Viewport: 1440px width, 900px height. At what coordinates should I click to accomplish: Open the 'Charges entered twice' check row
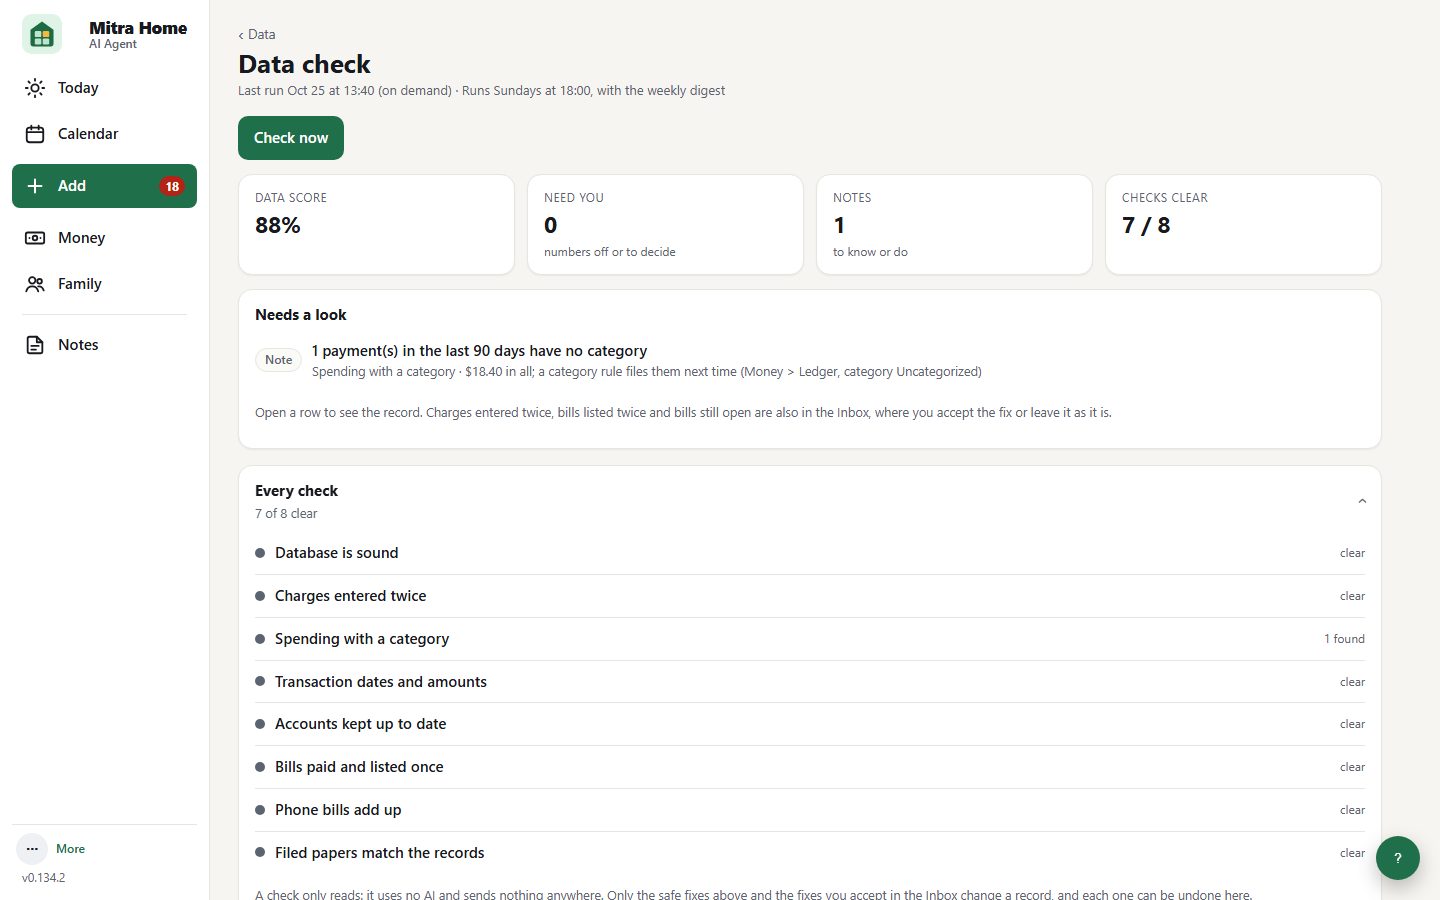point(810,596)
